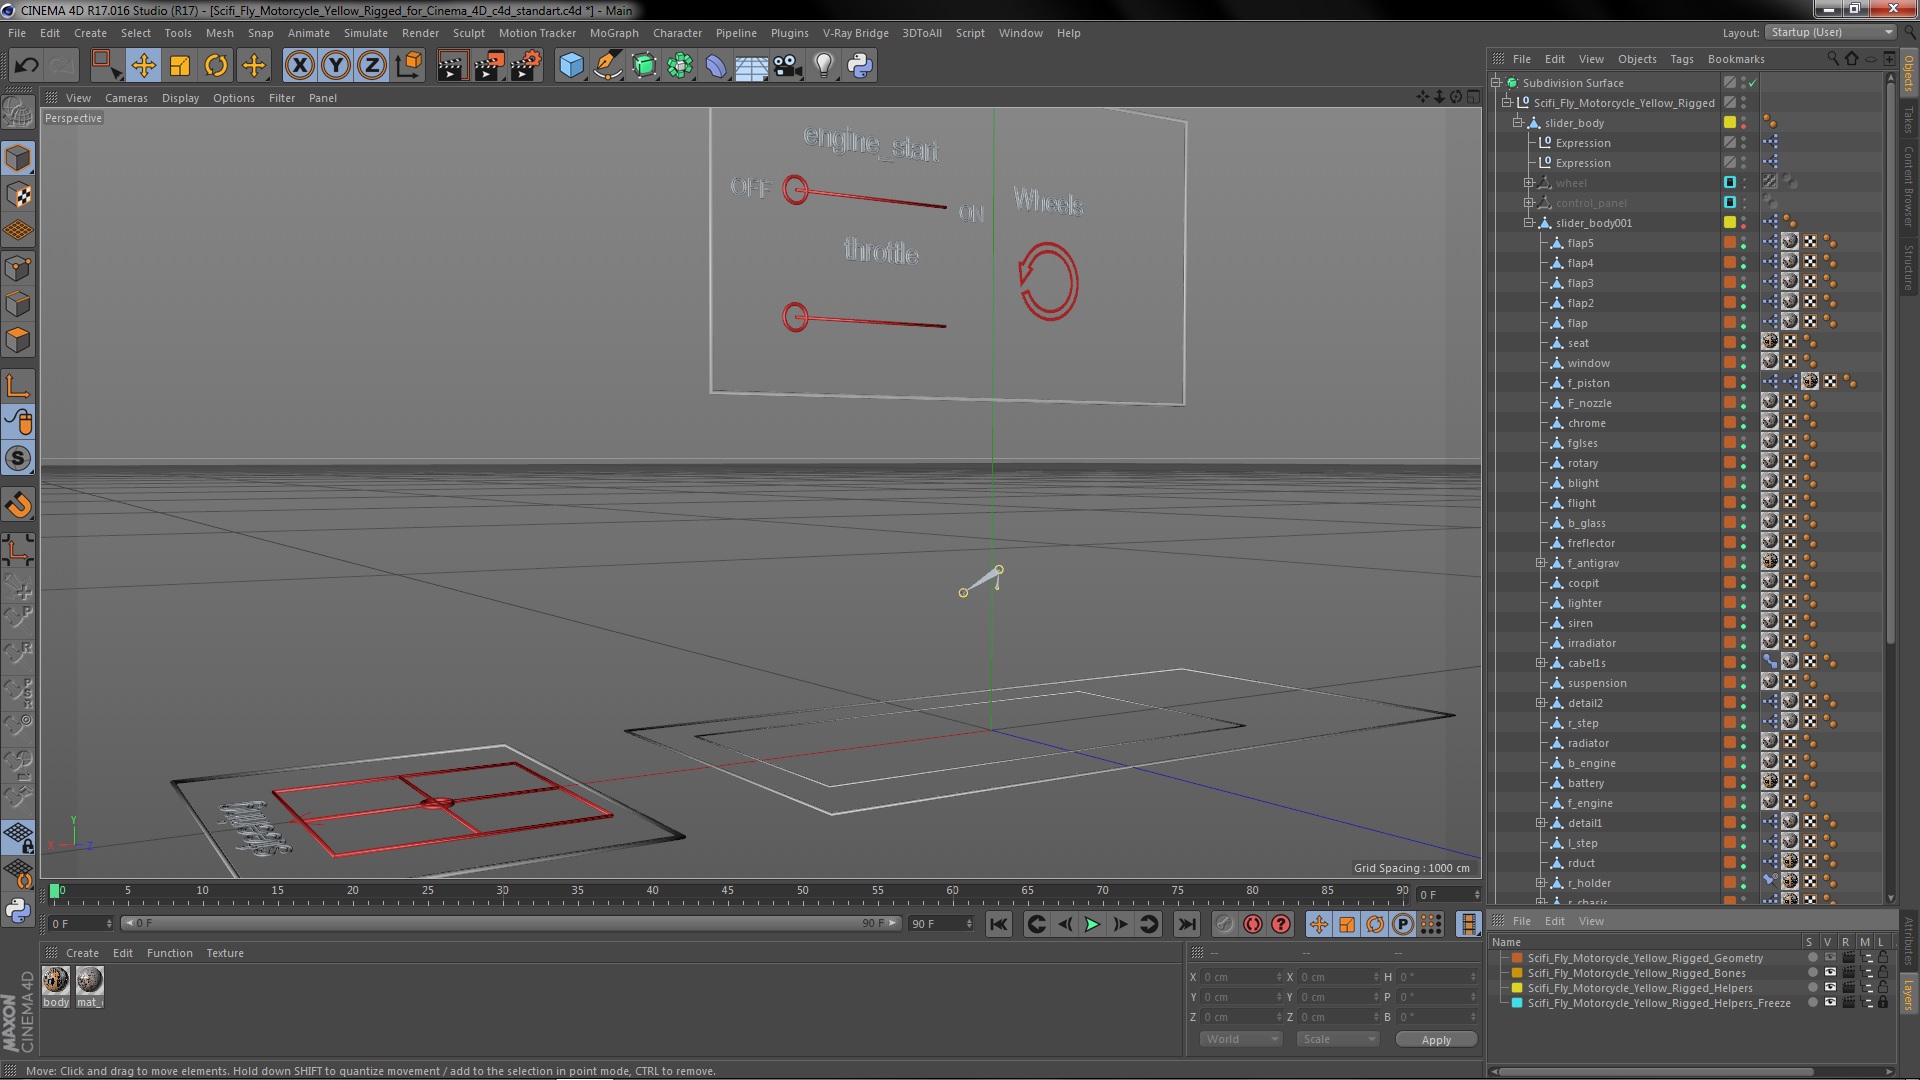Switch to Model mode cube icon

[18, 158]
